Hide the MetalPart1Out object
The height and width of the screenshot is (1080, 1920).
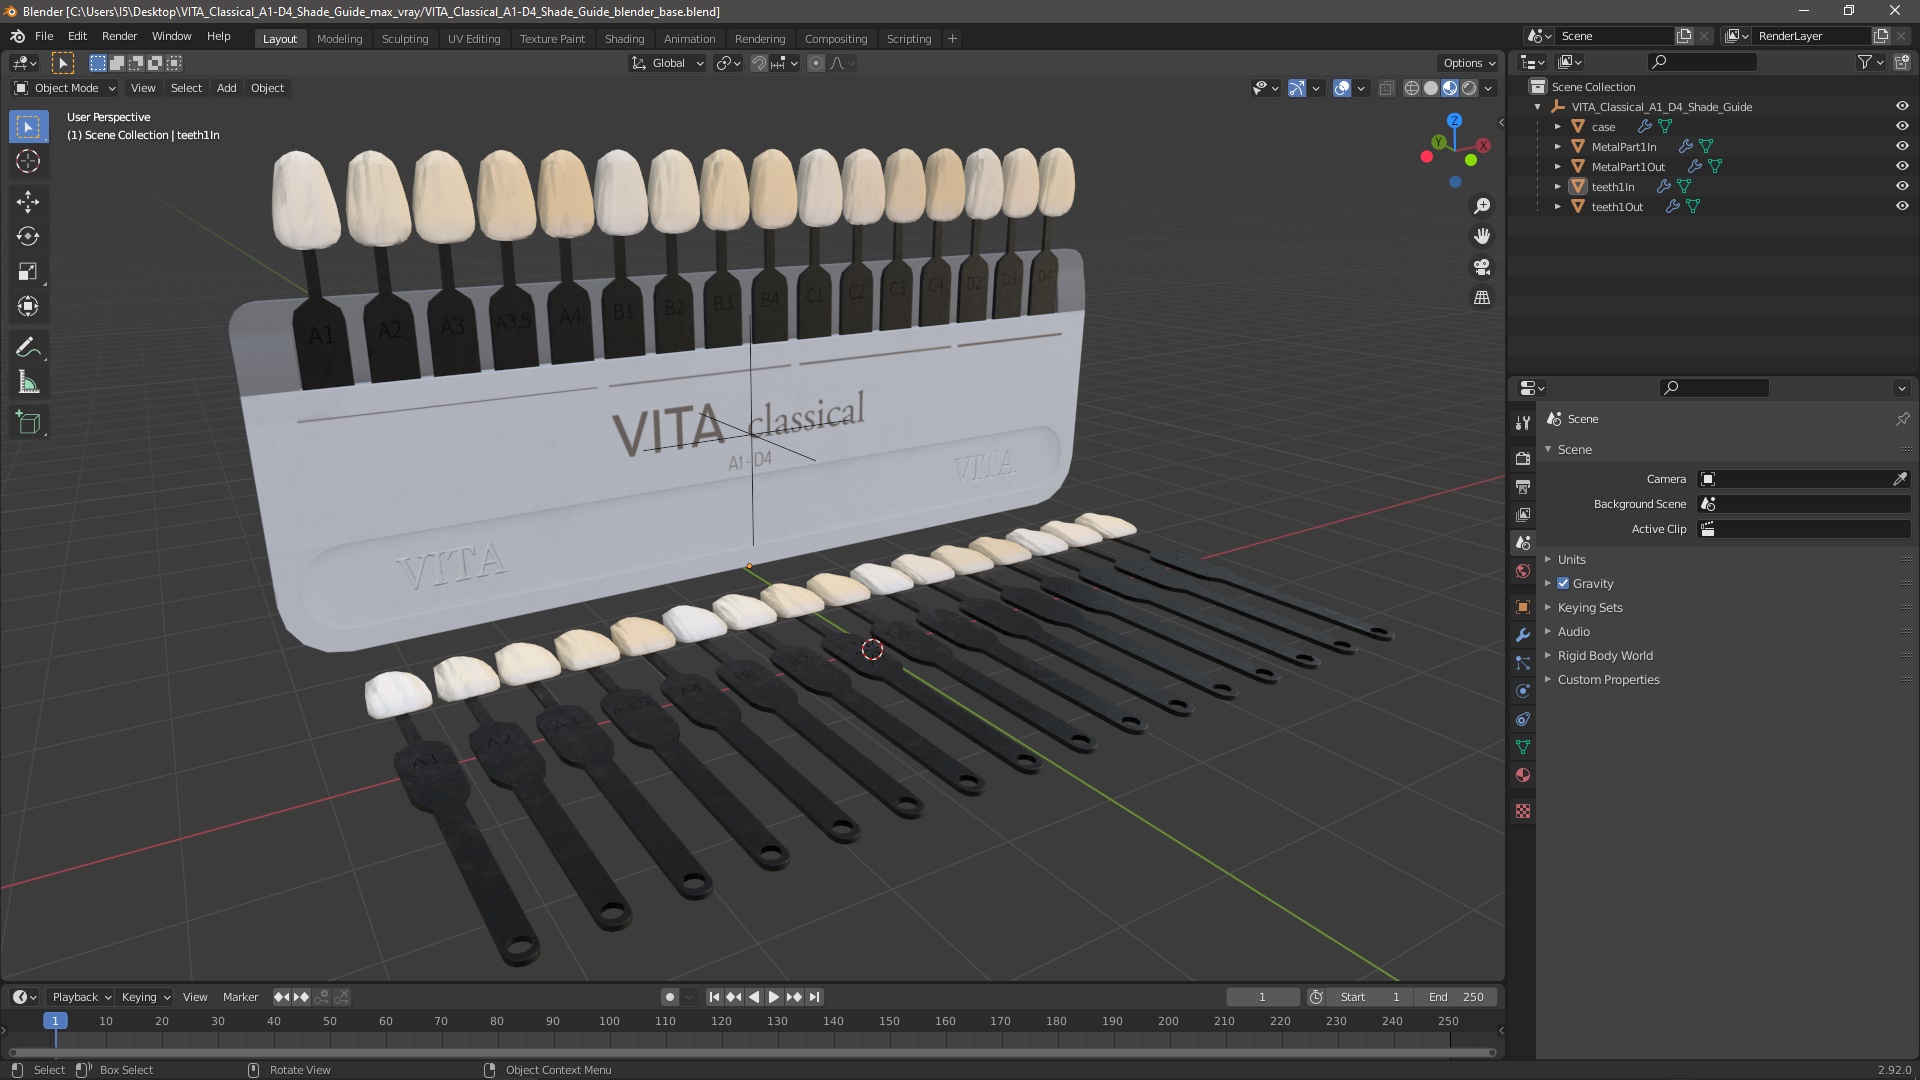1902,166
